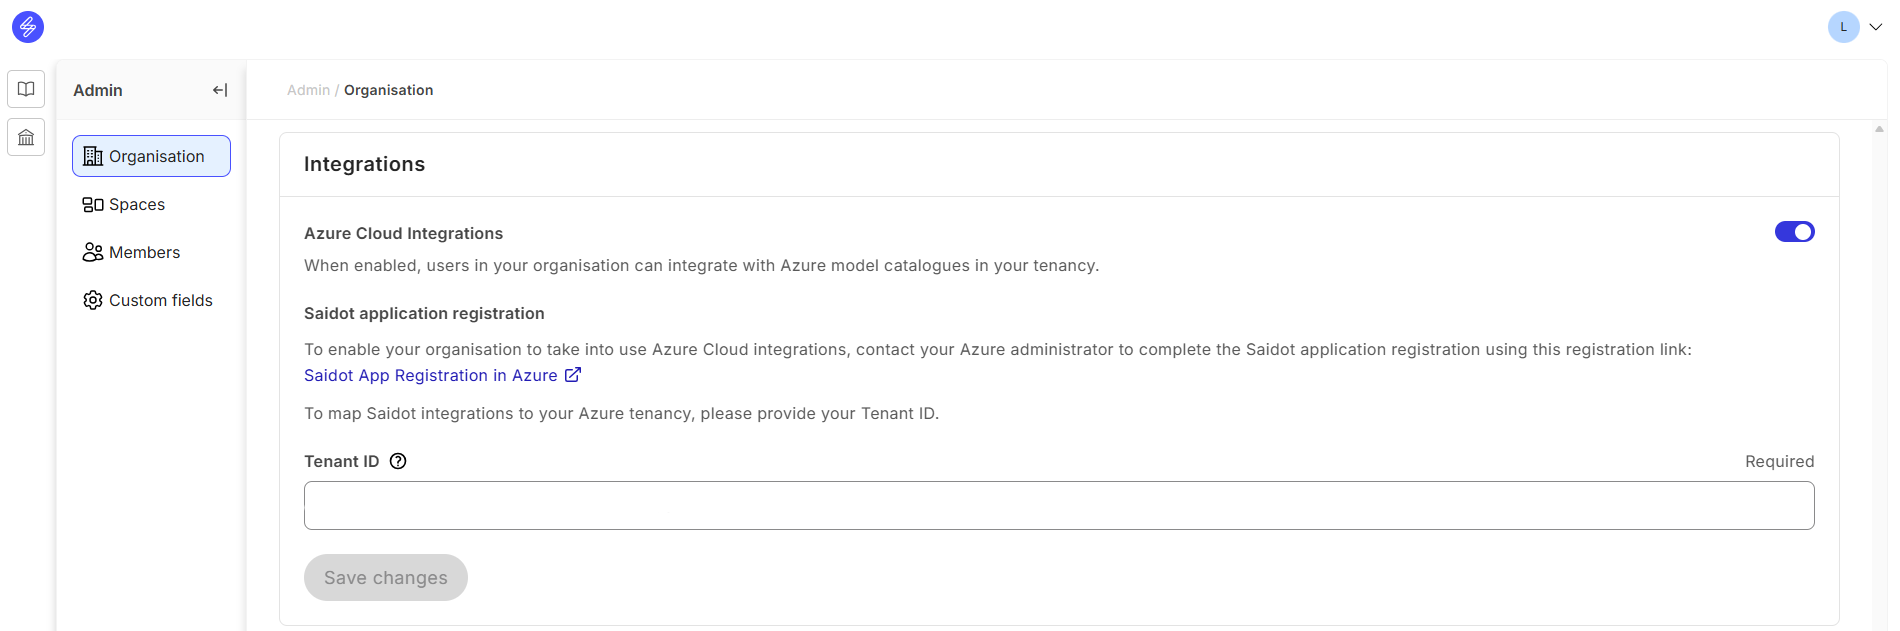Click the Tenant ID field label

tap(341, 461)
